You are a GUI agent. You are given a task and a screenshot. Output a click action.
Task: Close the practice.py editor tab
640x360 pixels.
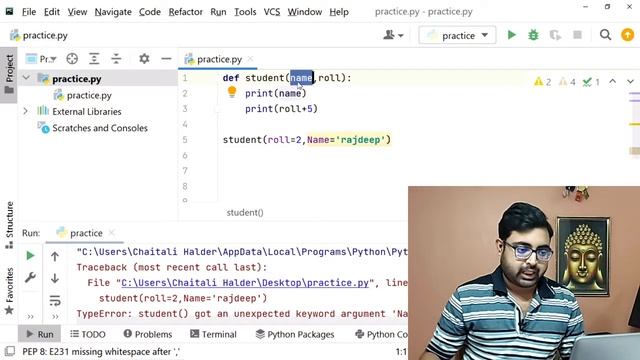250,59
